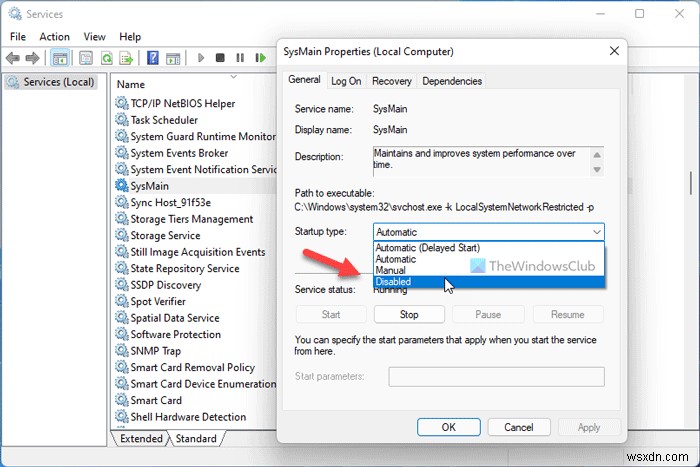Click the Forward arrow toolbar icon
This screenshot has height=467, width=700.
point(32,58)
